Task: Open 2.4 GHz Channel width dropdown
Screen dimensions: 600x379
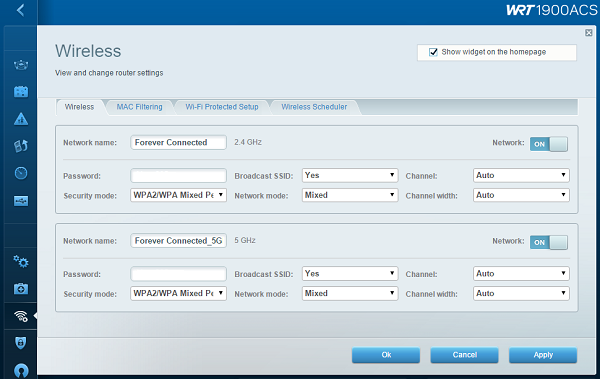Action: pyautogui.click(x=521, y=195)
